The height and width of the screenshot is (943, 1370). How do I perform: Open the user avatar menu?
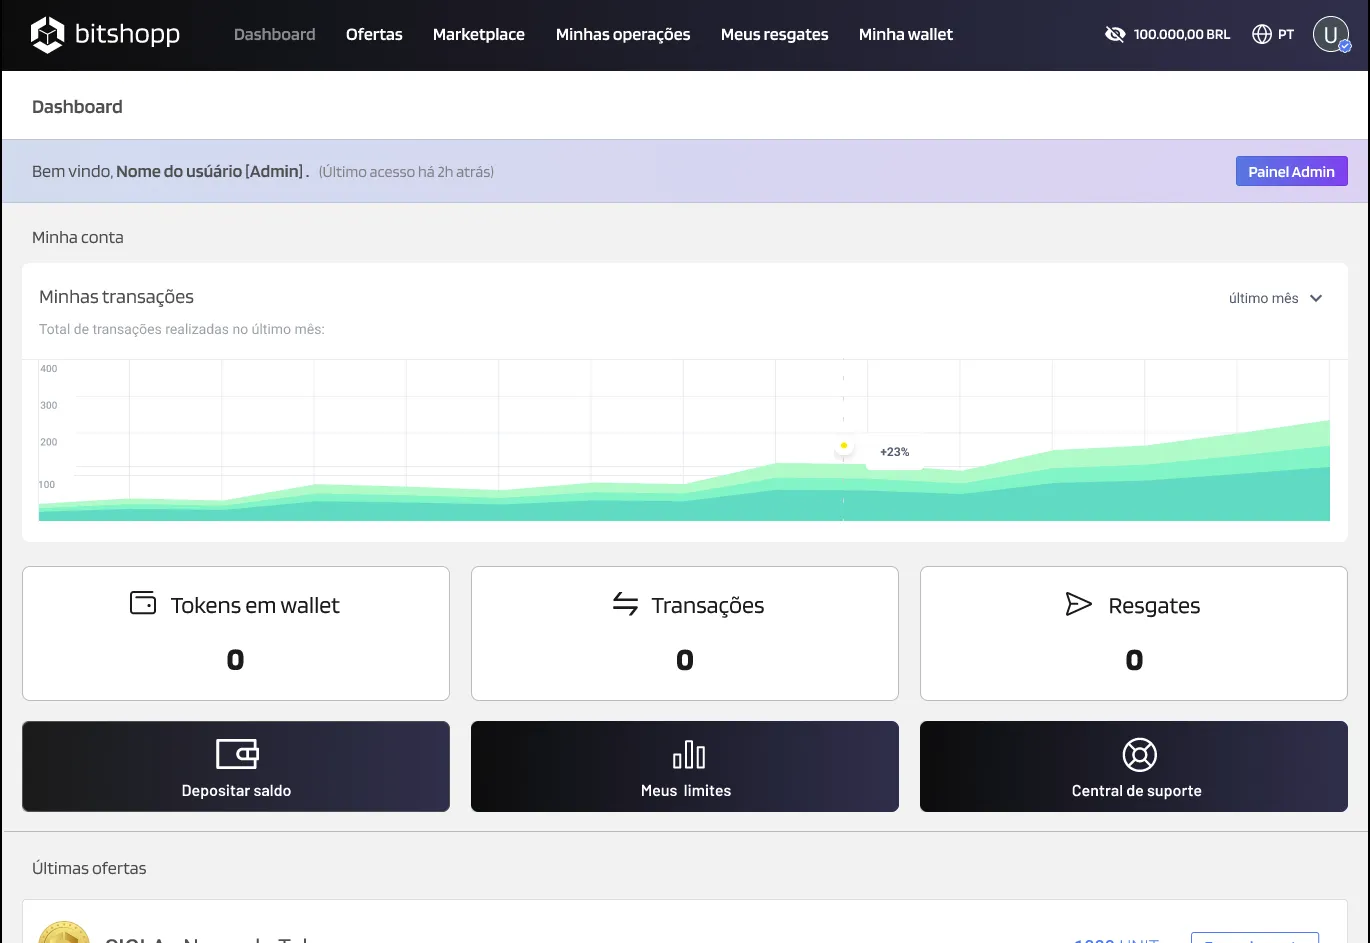(x=1331, y=35)
